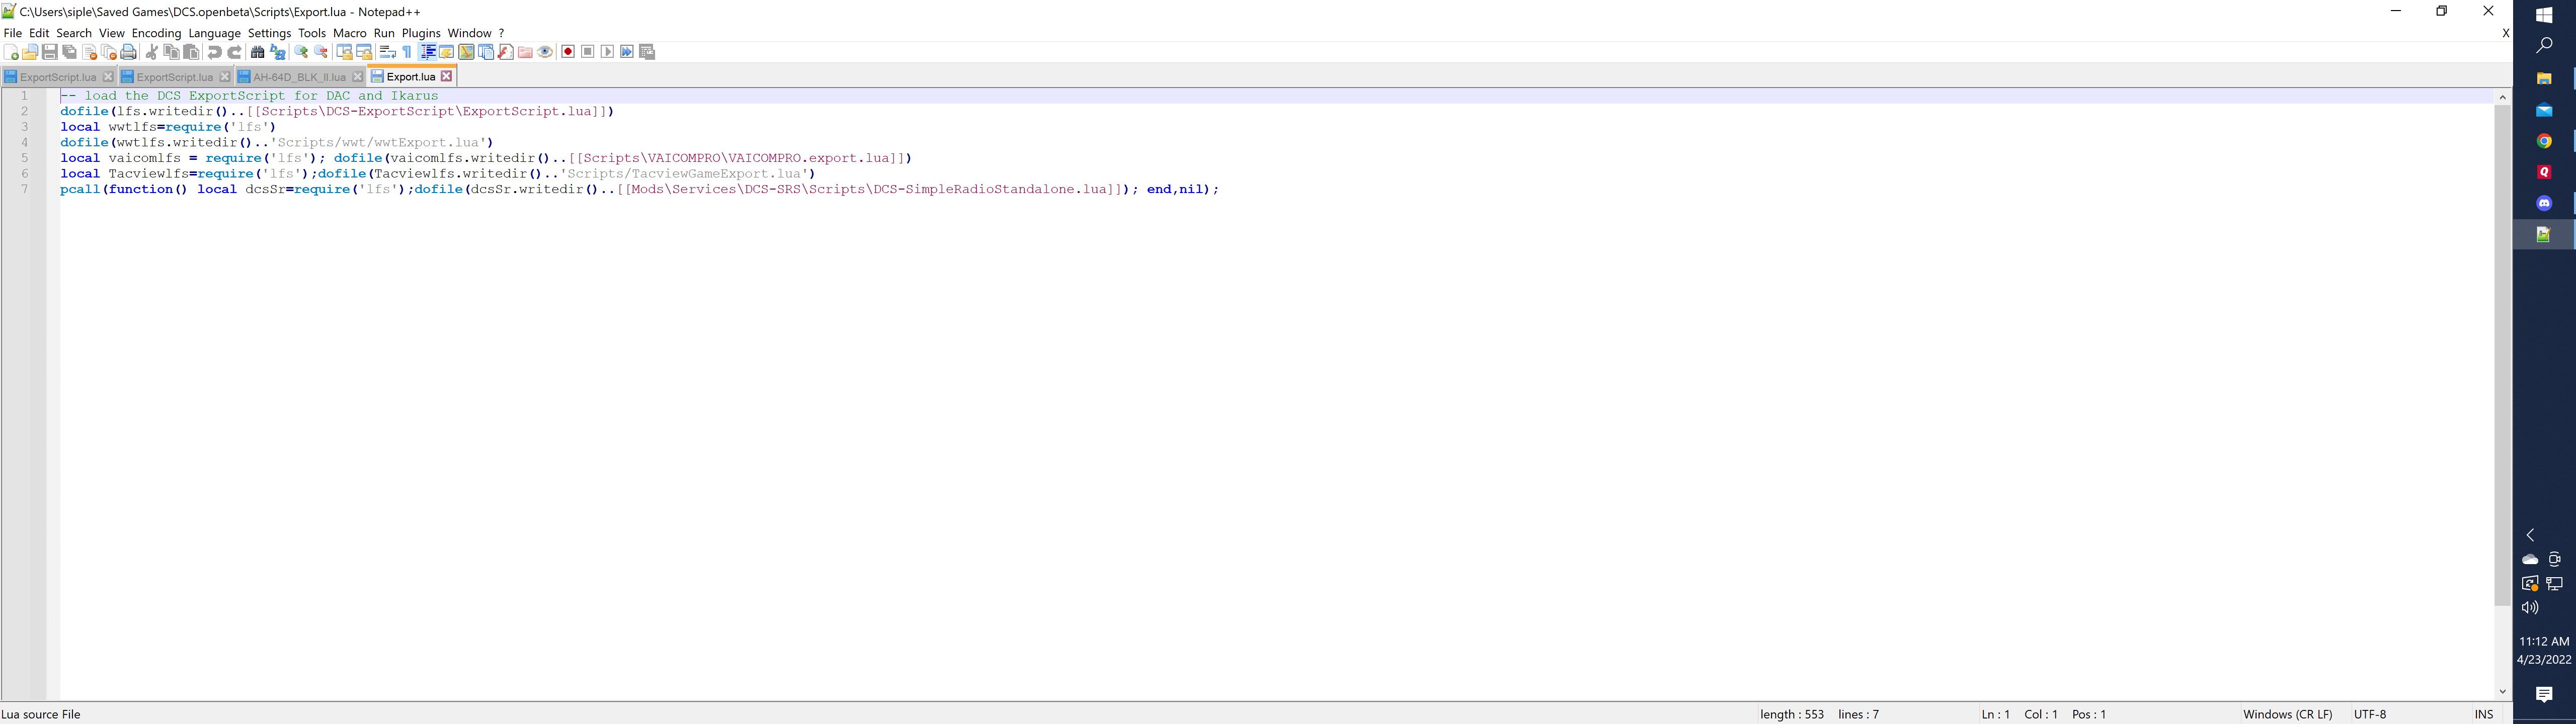
Task: Show the Document Map panel
Action: click(x=466, y=52)
